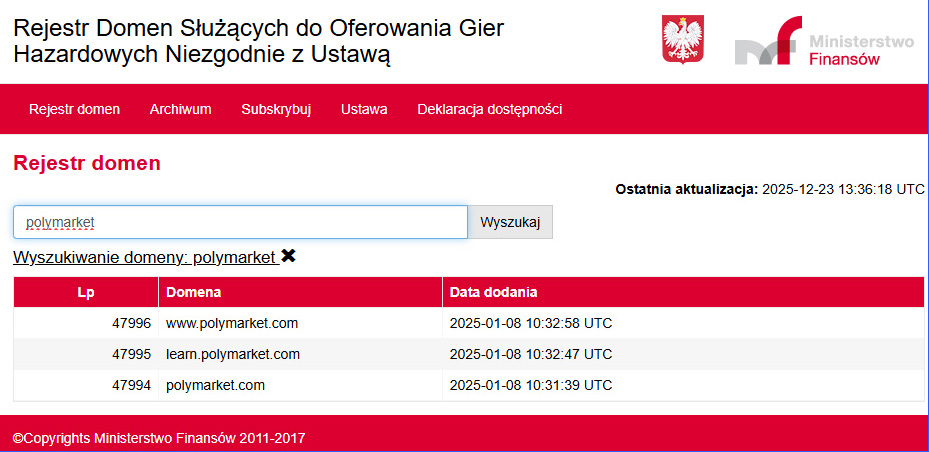The width and height of the screenshot is (929, 452).
Task: Click the Copyrights Ministerstwo Finansów footer text
Action: click(x=159, y=438)
